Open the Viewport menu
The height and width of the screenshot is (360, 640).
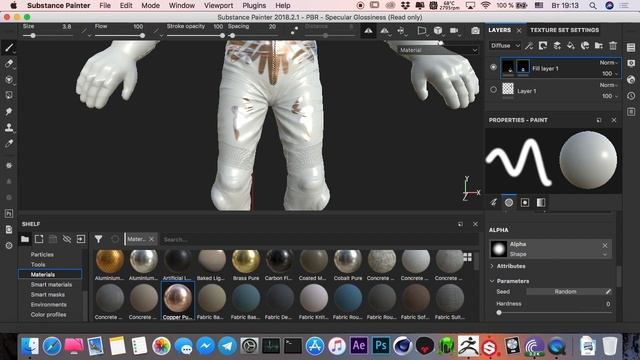click(218, 6)
